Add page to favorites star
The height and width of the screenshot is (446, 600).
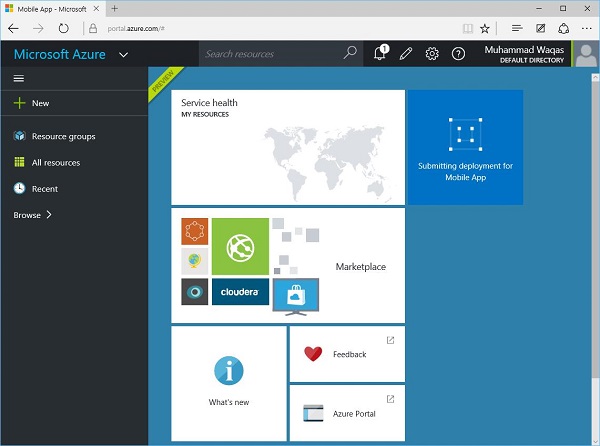click(485, 28)
